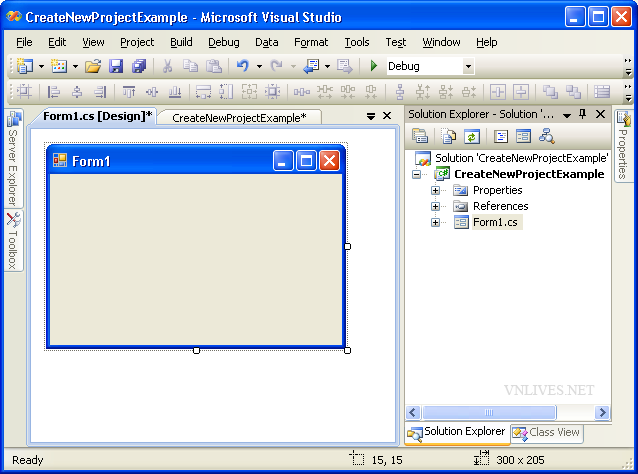Viewport: 638px width, 474px height.
Task: Switch to the CreateNewProjectExample* tab
Action: 239,118
